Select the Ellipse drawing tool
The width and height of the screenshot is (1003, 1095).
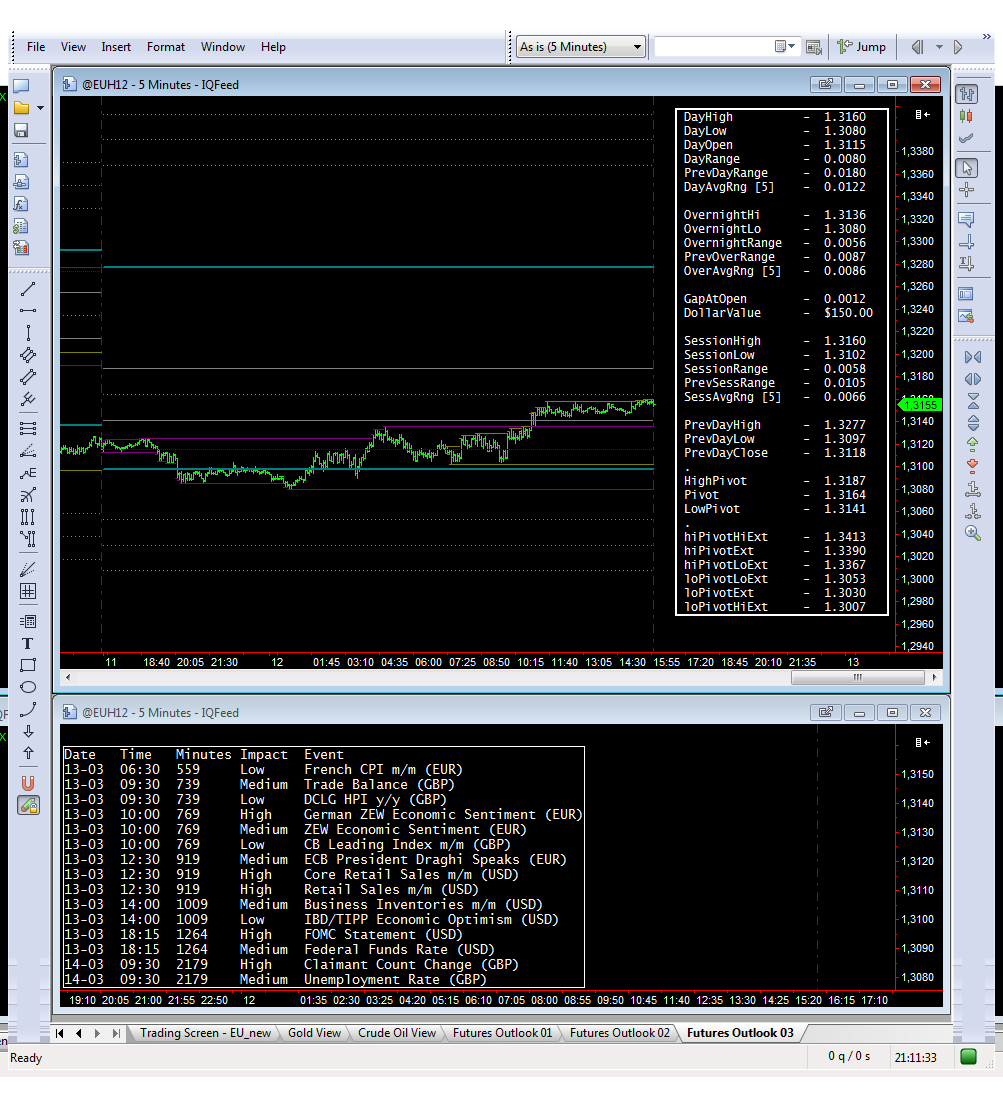28,687
